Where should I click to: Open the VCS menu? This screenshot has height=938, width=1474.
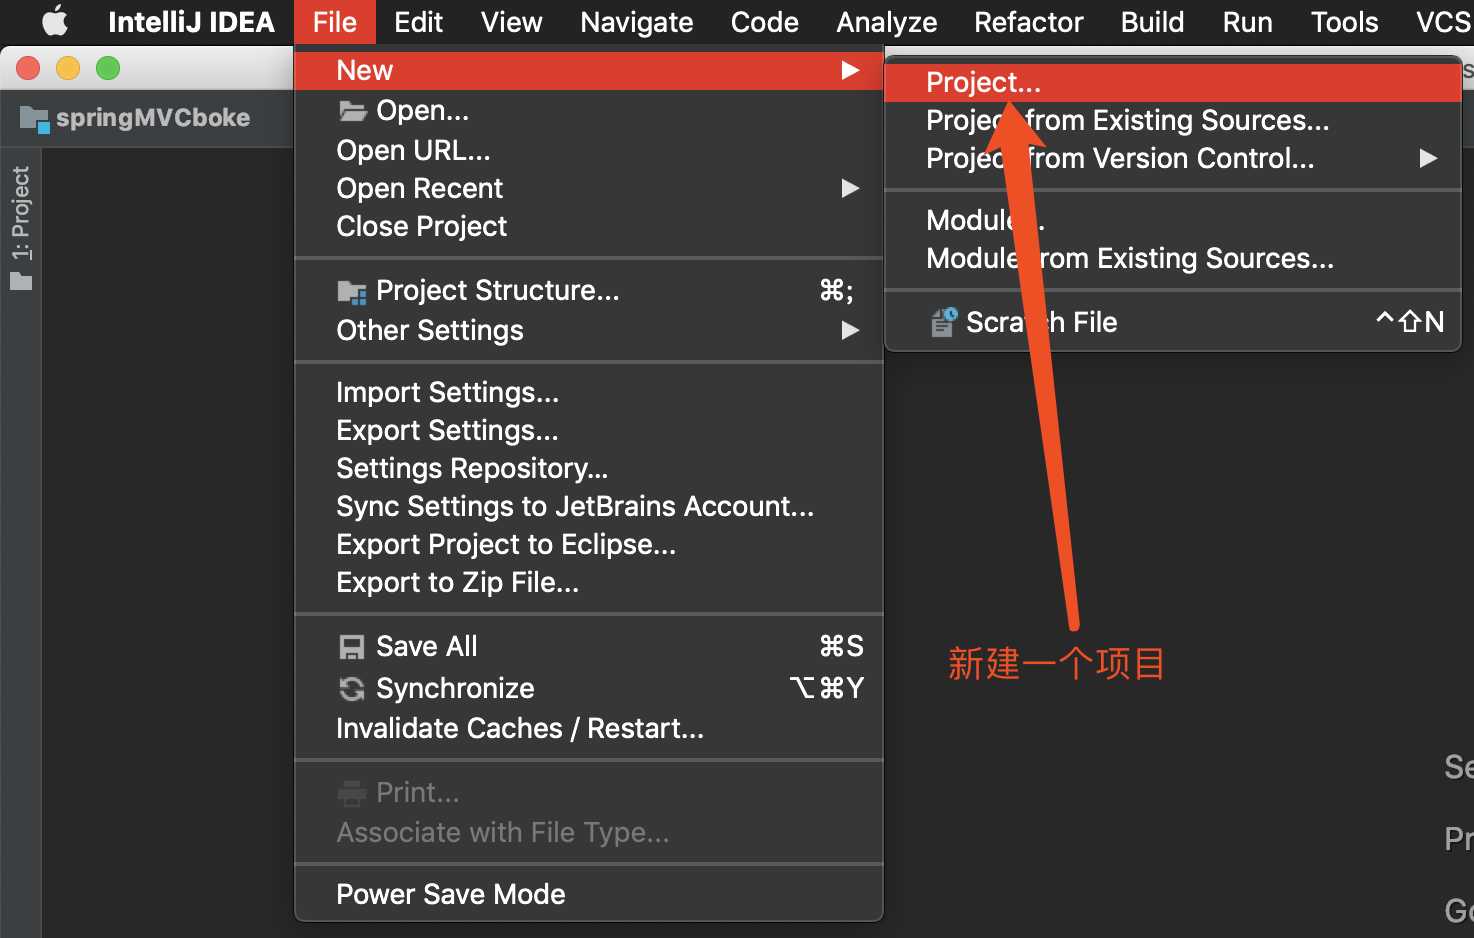tap(1444, 22)
